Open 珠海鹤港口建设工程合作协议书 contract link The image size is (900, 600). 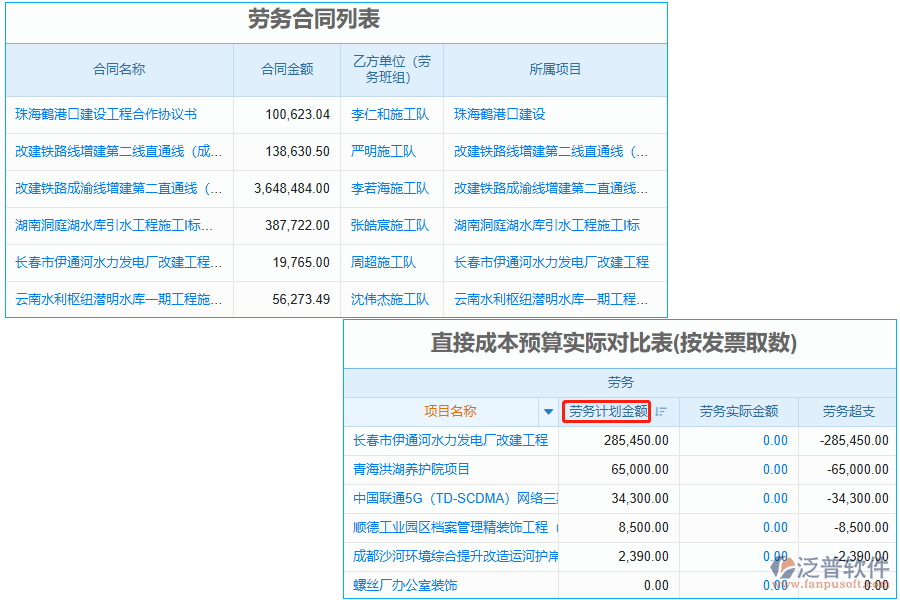click(106, 115)
